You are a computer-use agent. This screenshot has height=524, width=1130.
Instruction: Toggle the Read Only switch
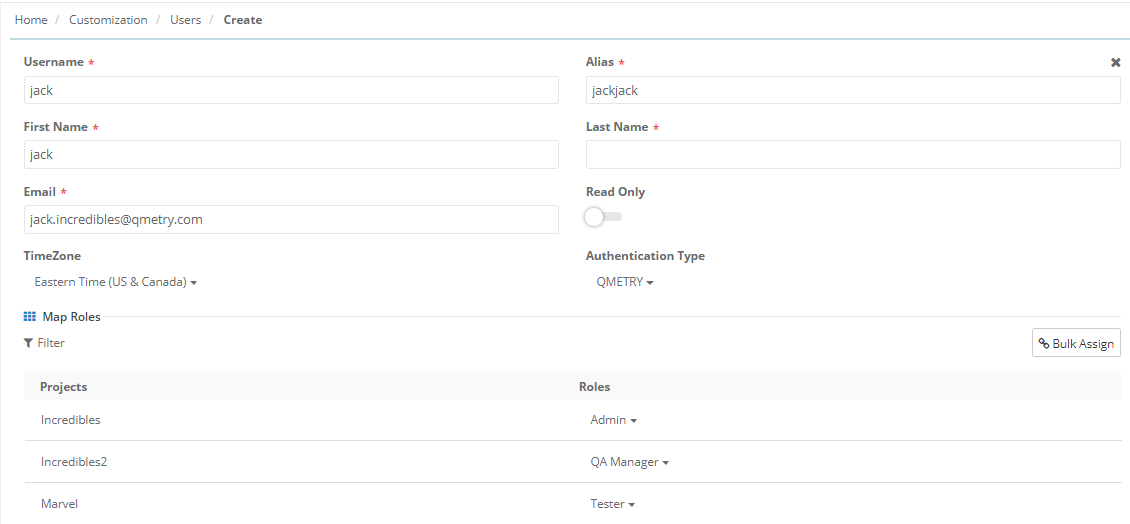tap(603, 217)
